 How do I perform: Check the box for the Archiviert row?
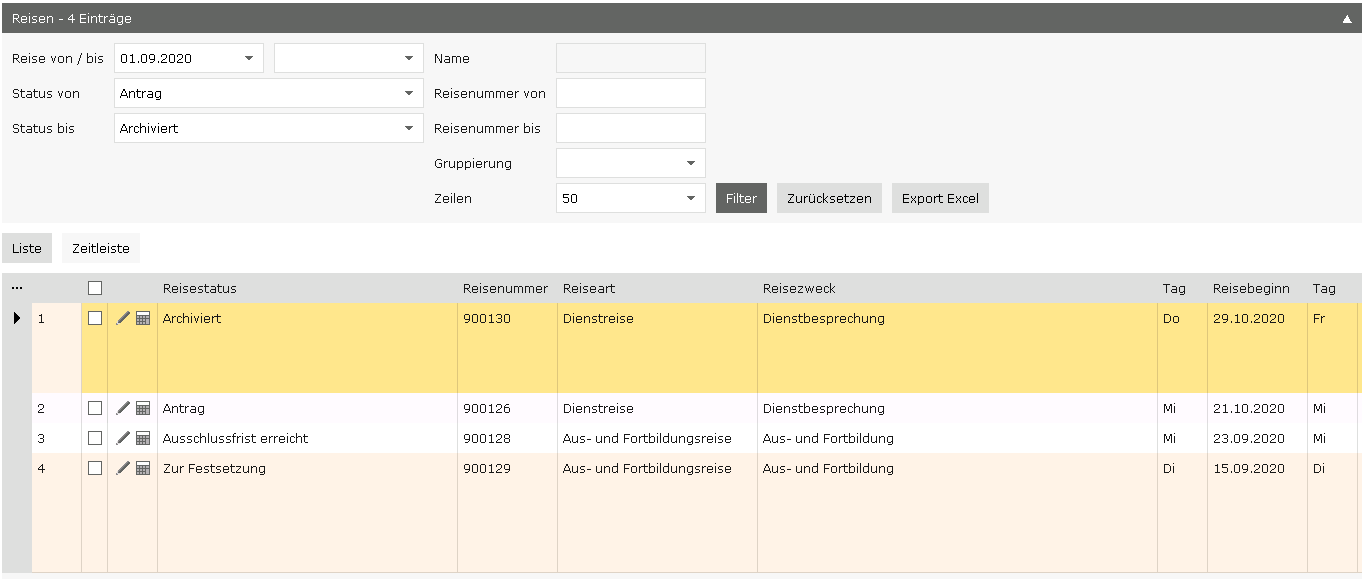[x=95, y=318]
